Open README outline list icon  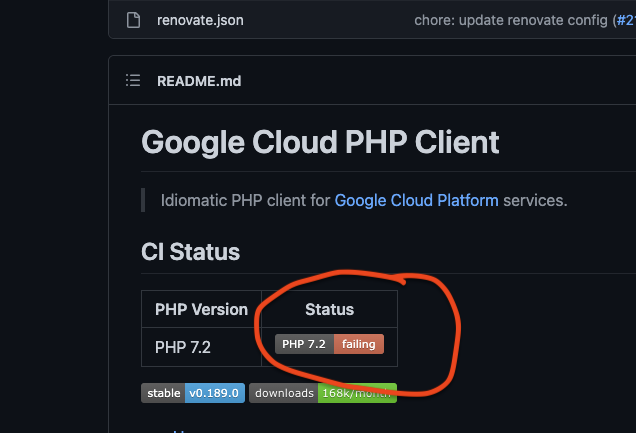[133, 80]
